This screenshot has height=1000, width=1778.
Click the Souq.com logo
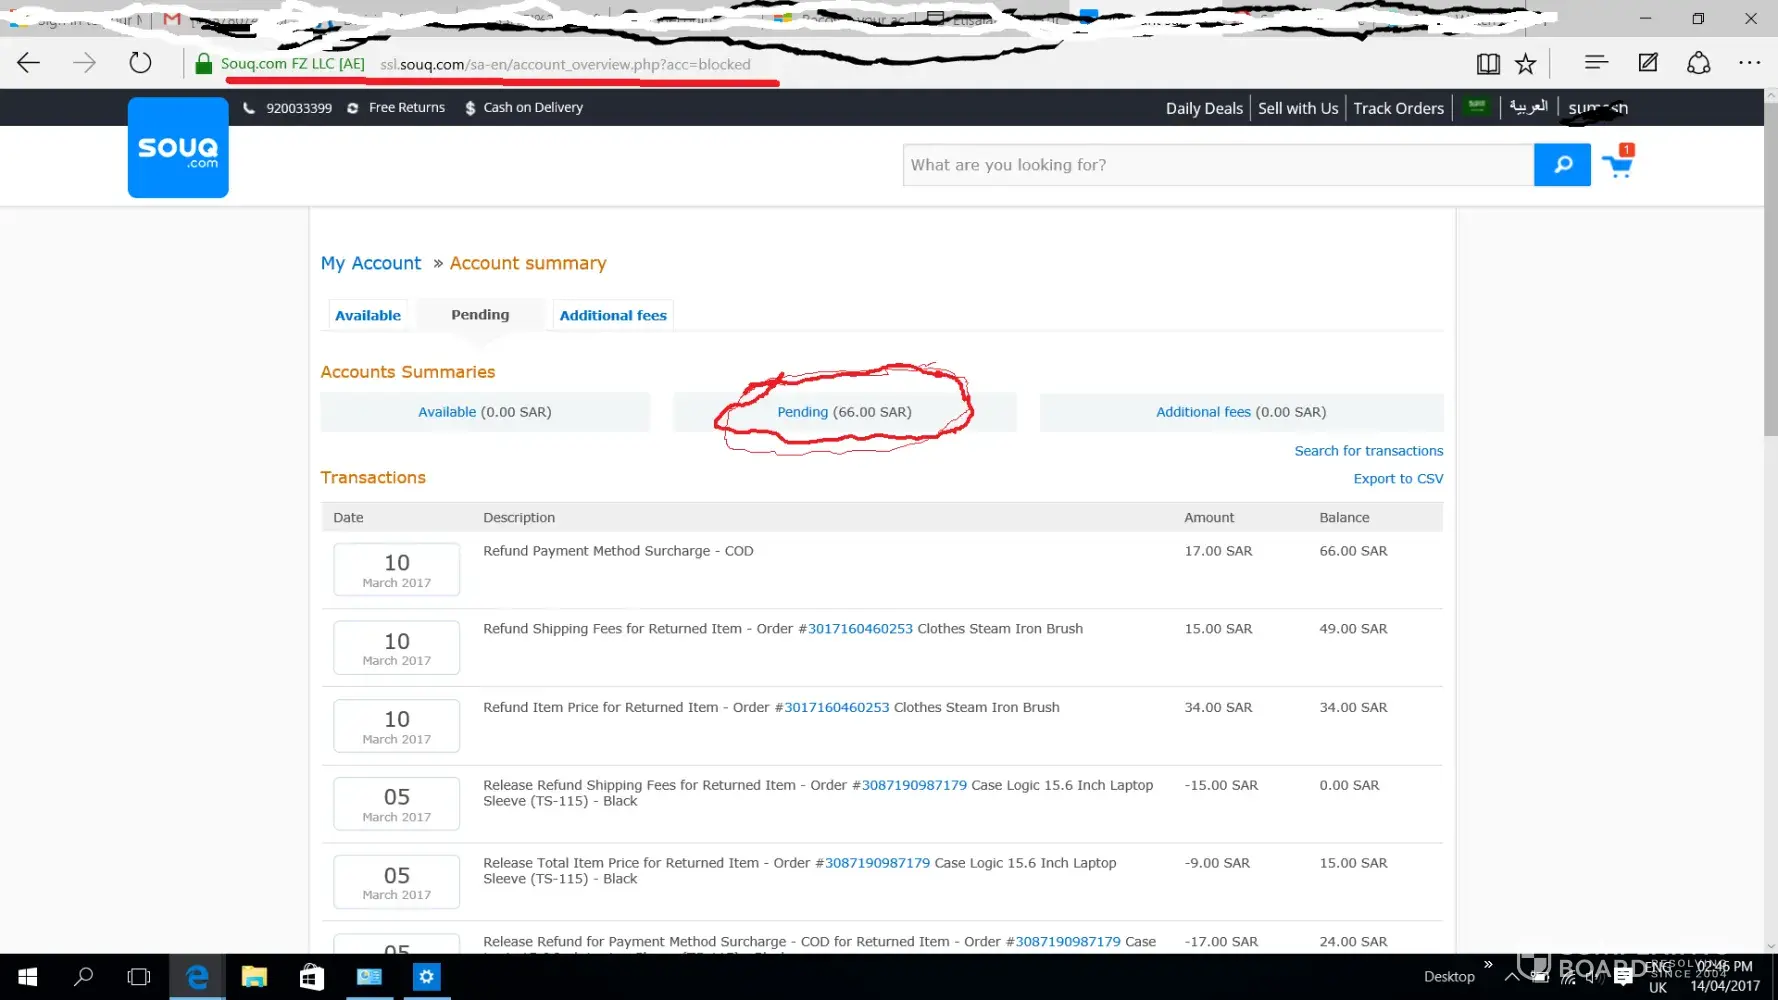click(178, 148)
